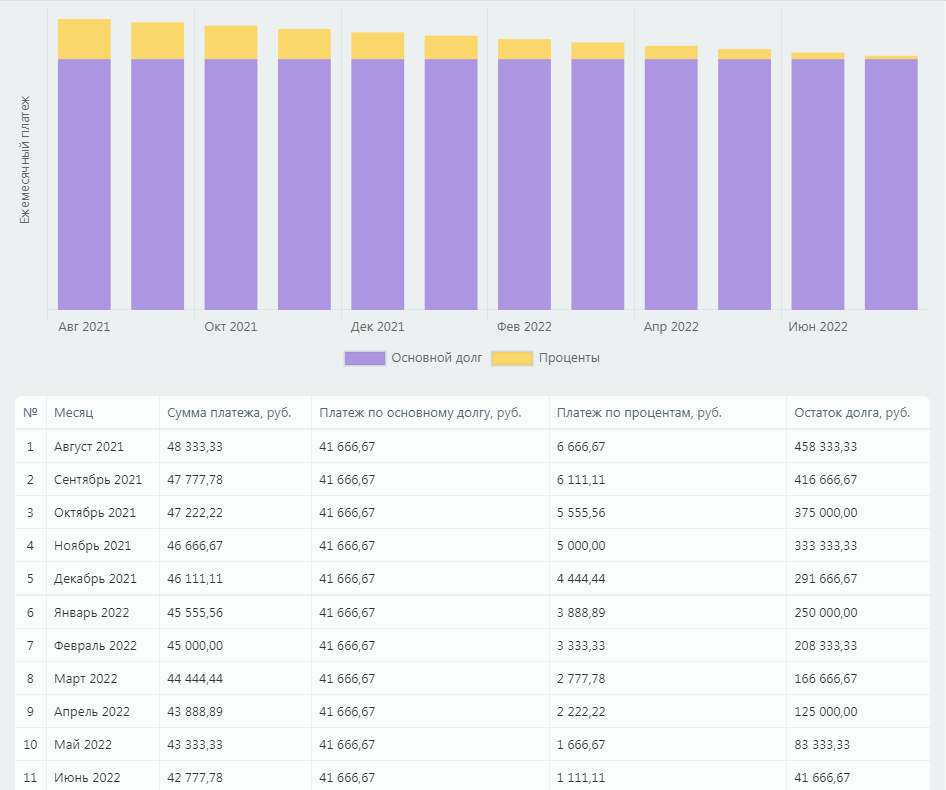Select the Авг 2021 chart bar

pyautogui.click(x=84, y=164)
